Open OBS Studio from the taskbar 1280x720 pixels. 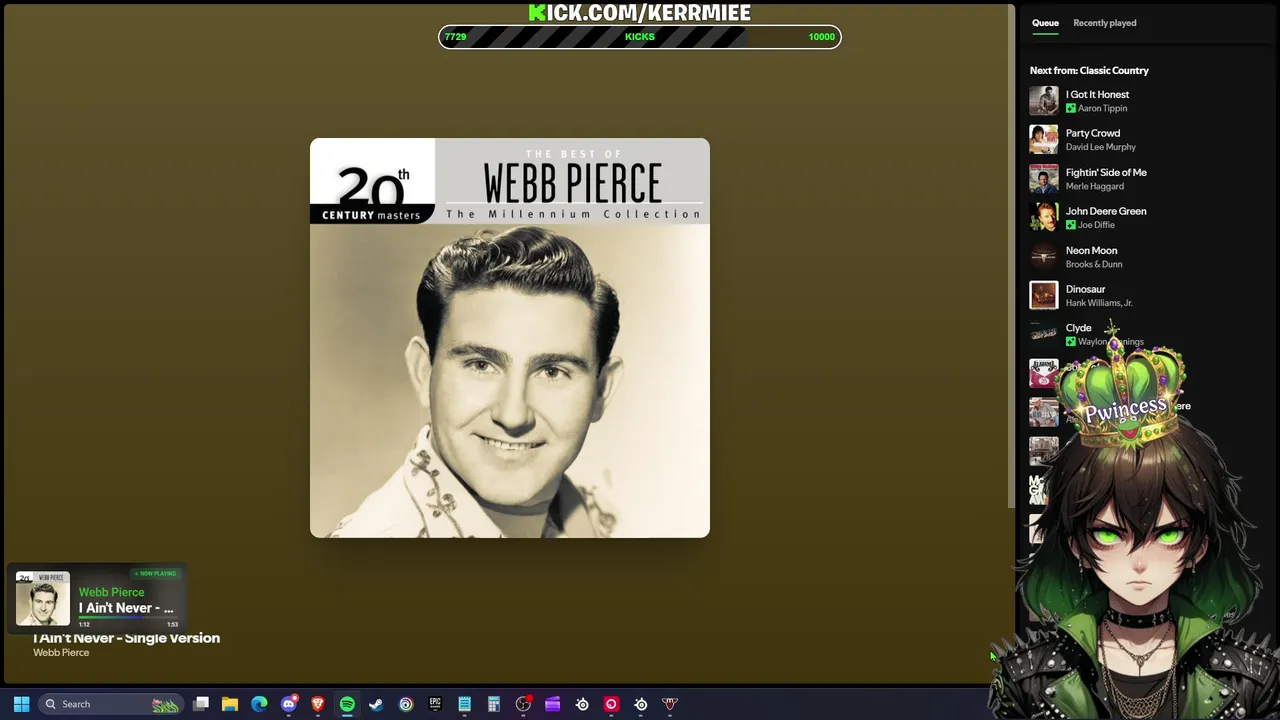pyautogui.click(x=523, y=704)
